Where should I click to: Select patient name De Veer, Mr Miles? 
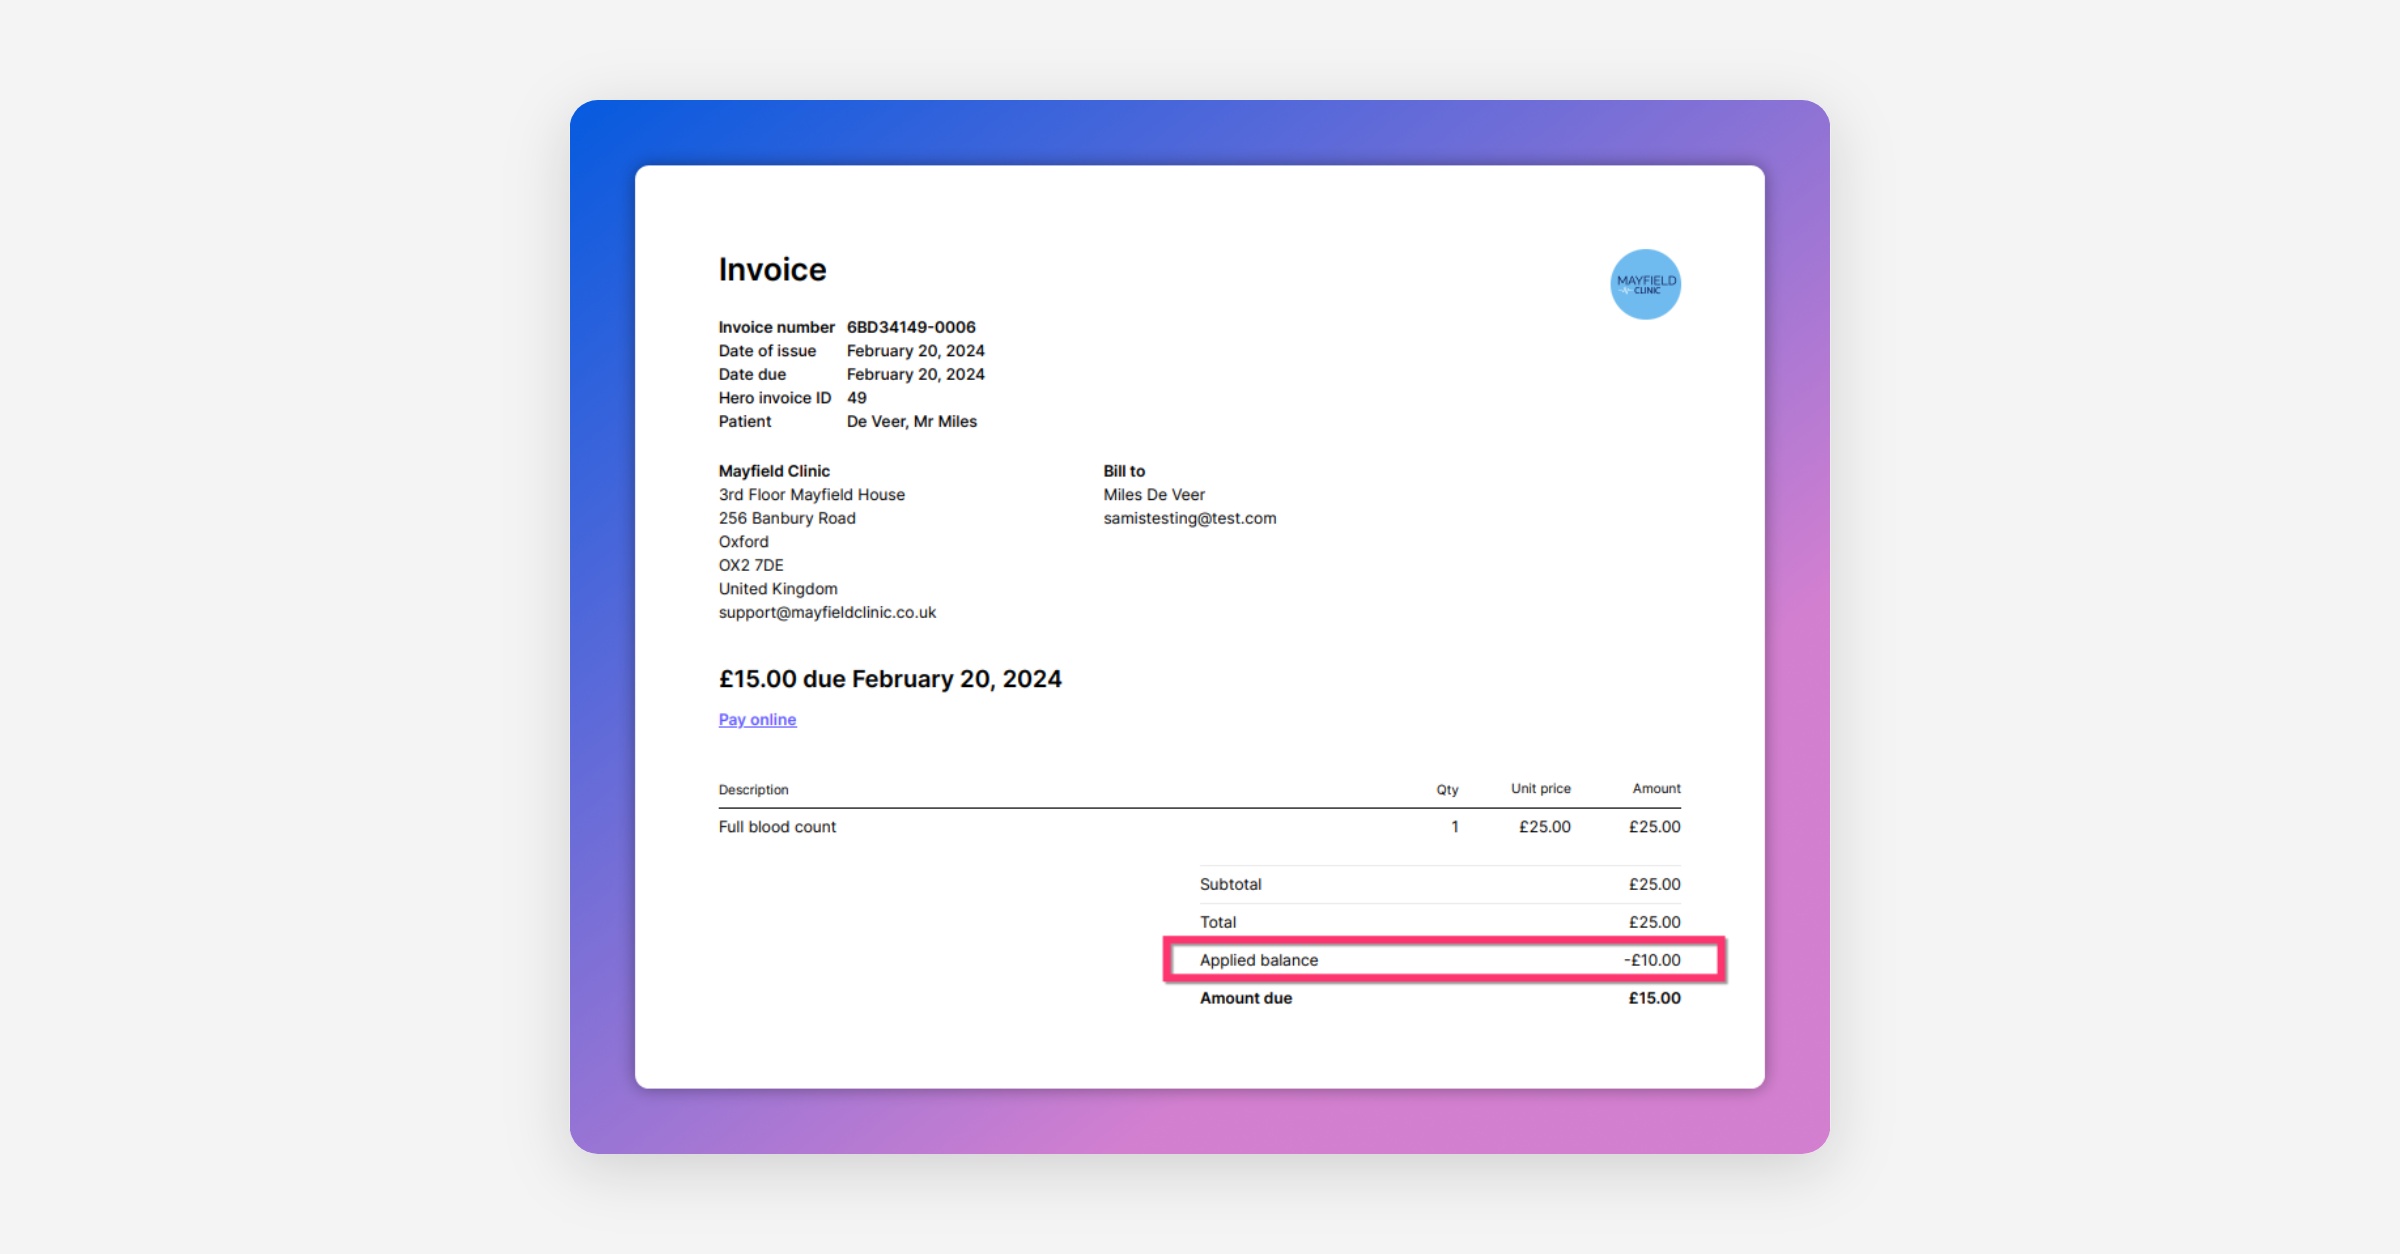[911, 421]
